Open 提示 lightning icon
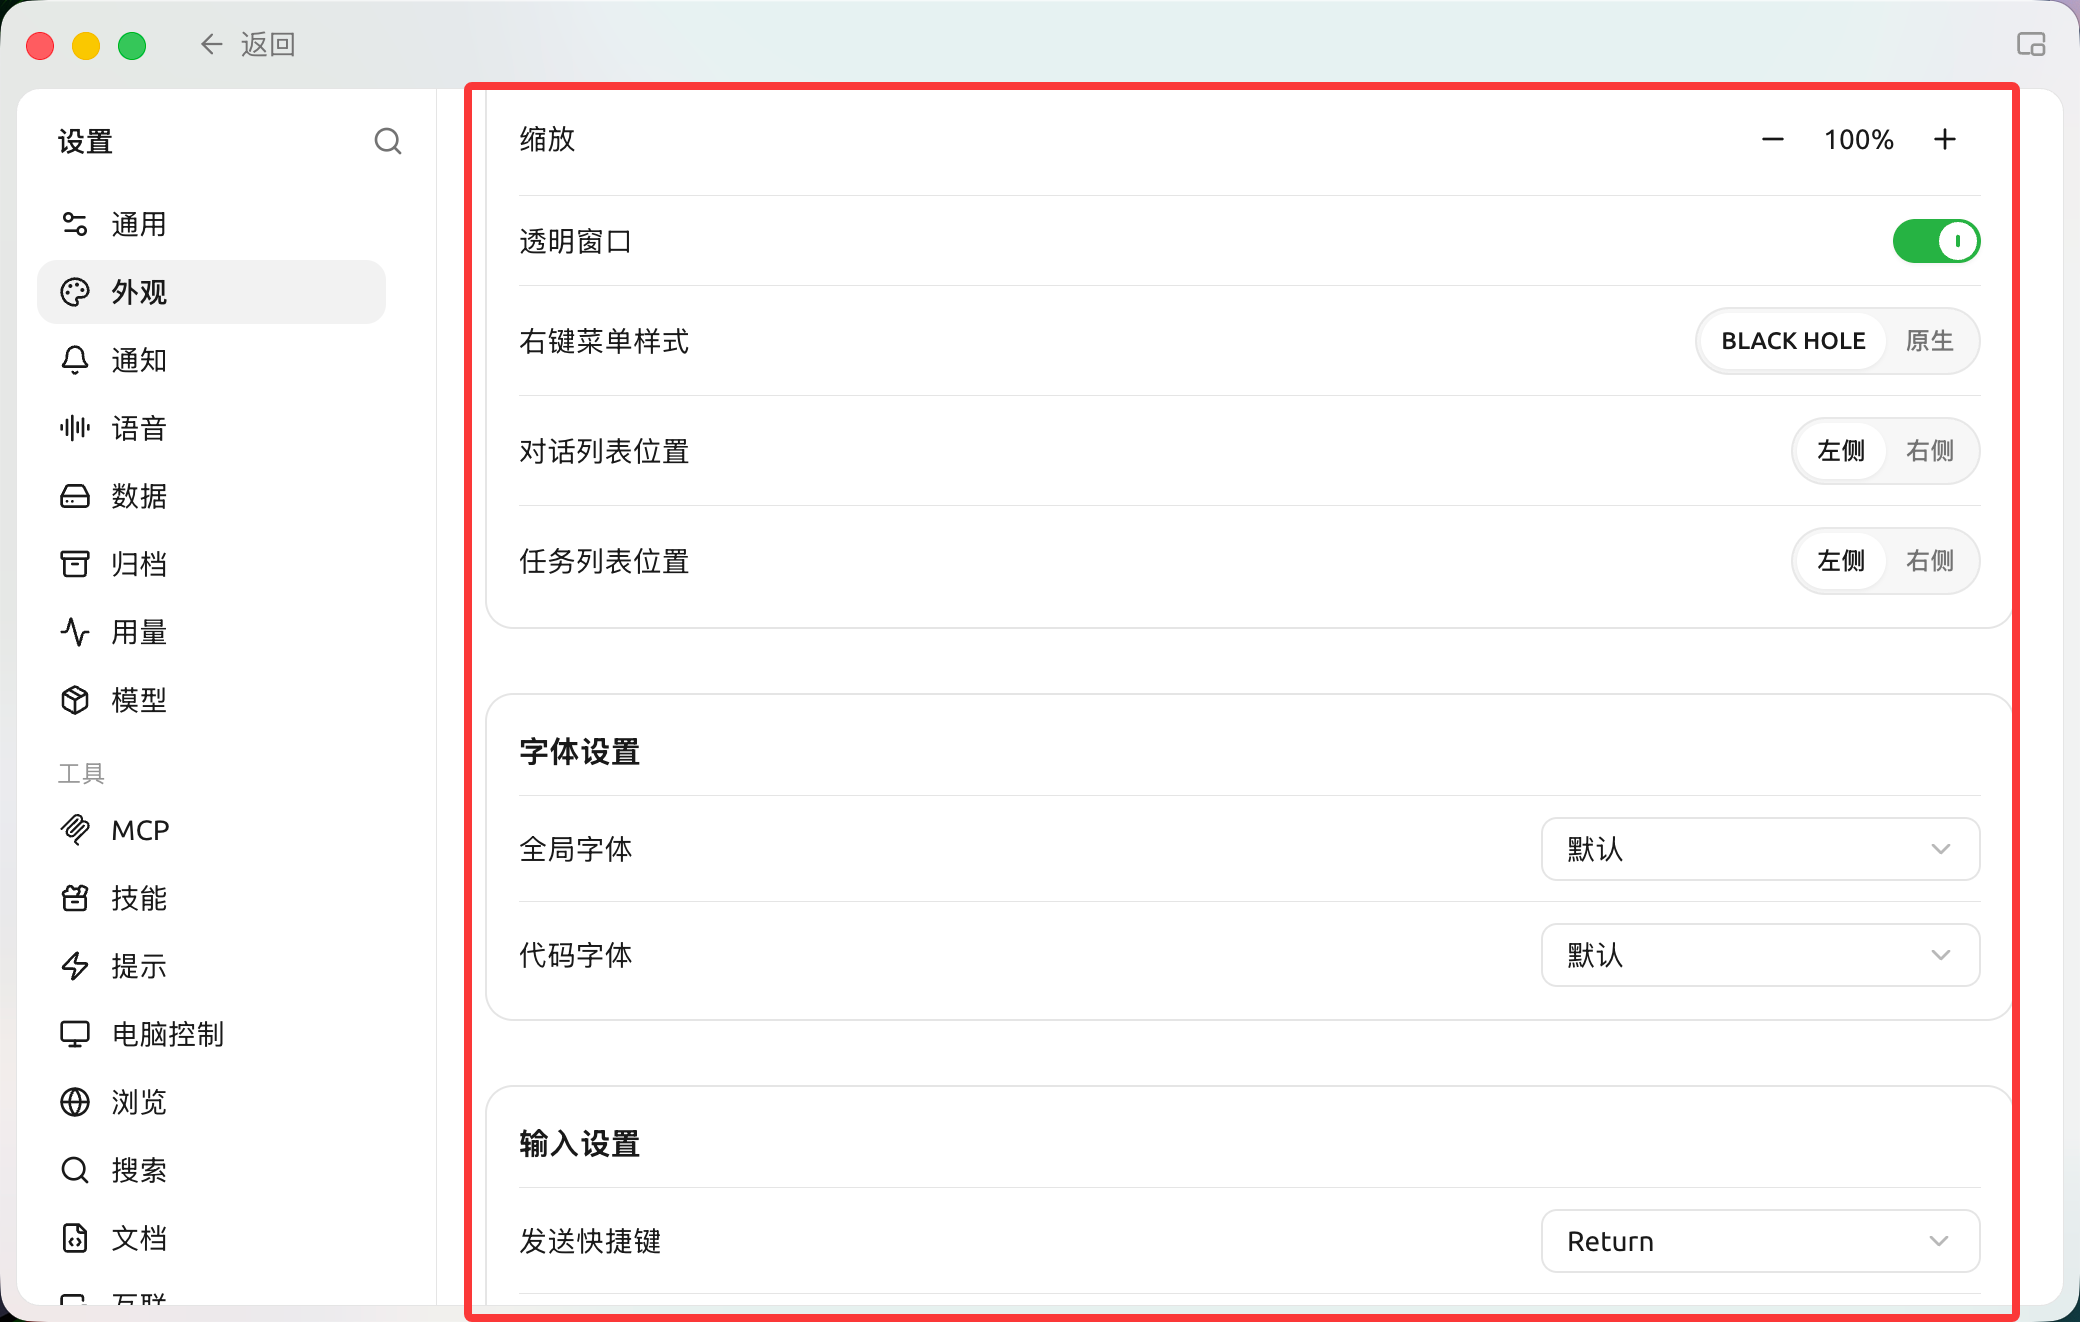The image size is (2080, 1322). click(75, 966)
